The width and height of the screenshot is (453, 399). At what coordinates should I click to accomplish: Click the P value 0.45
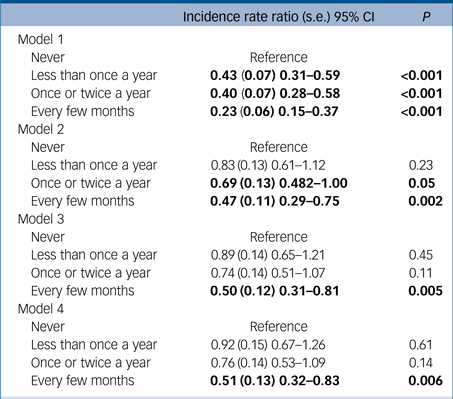click(421, 255)
